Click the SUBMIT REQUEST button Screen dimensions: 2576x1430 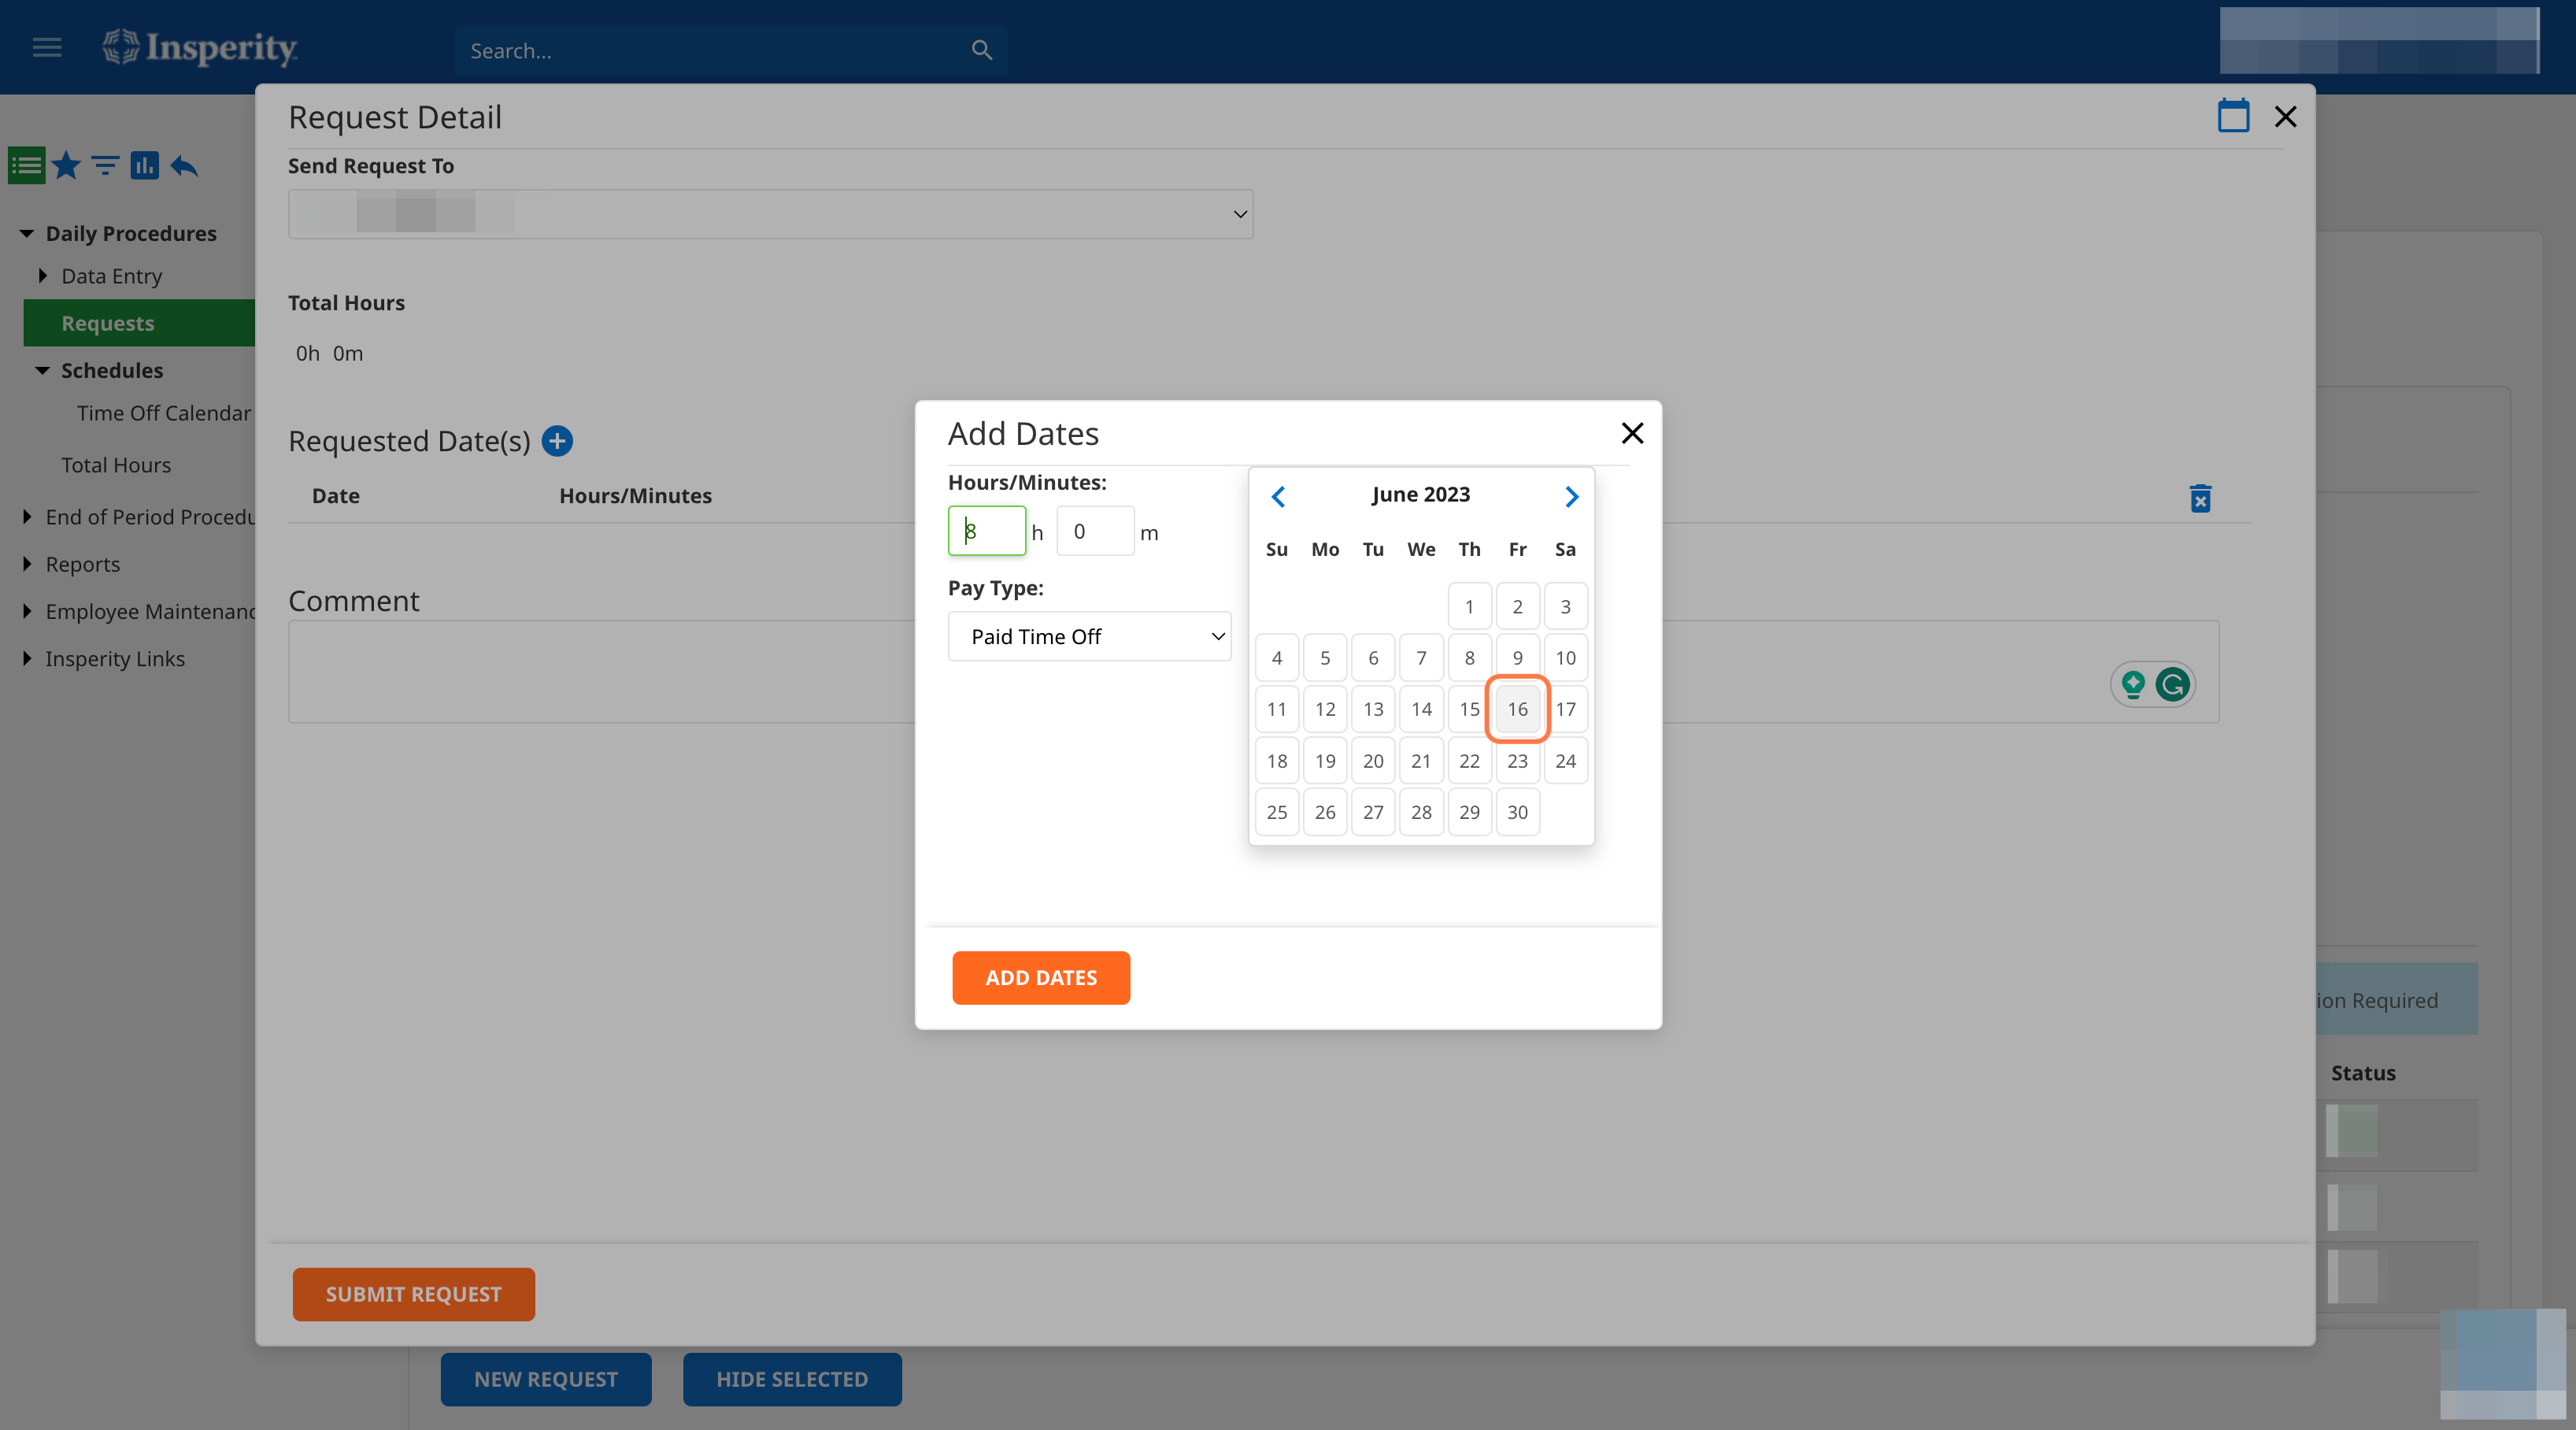click(413, 1294)
